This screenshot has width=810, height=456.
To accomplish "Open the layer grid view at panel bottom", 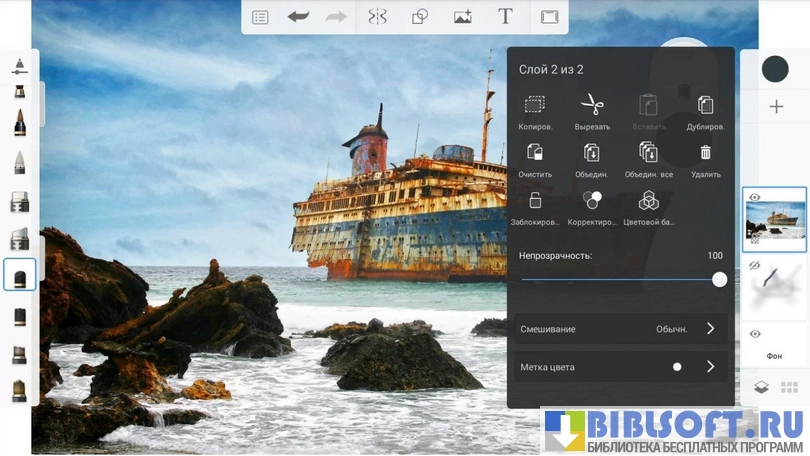I will 788,387.
